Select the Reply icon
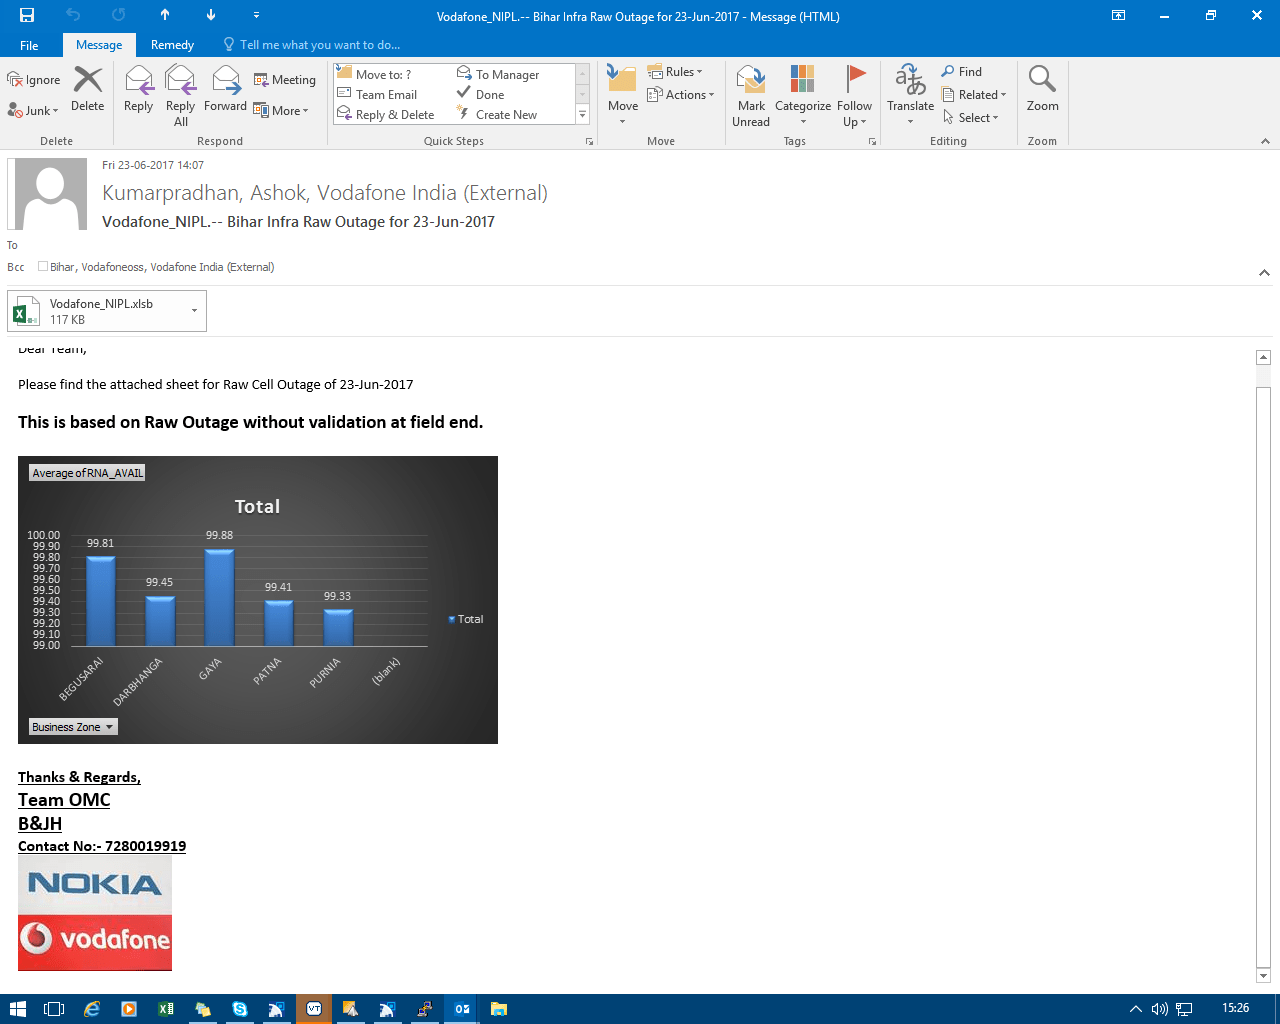 [x=138, y=90]
